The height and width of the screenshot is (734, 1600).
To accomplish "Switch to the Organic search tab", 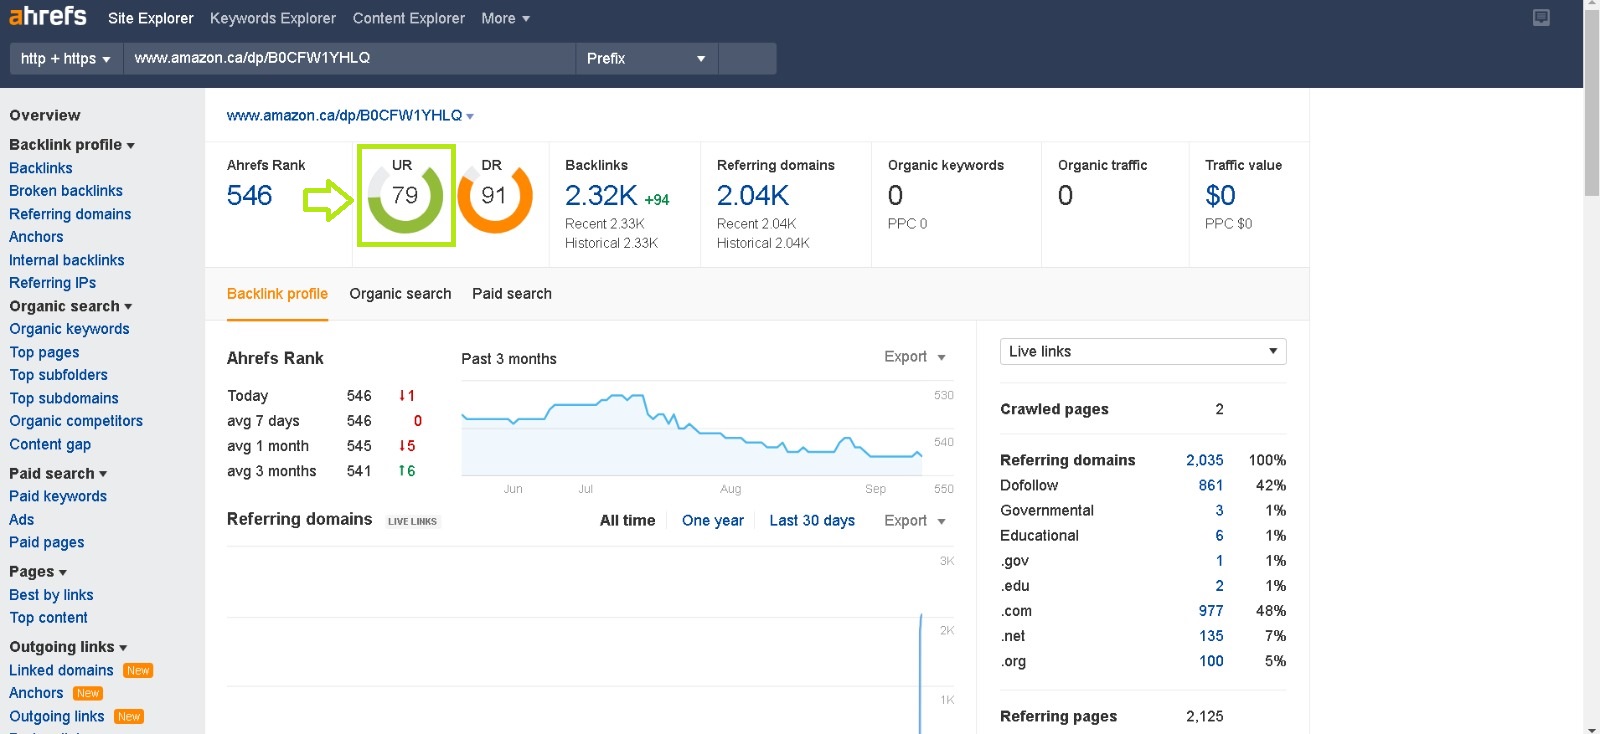I will (400, 294).
